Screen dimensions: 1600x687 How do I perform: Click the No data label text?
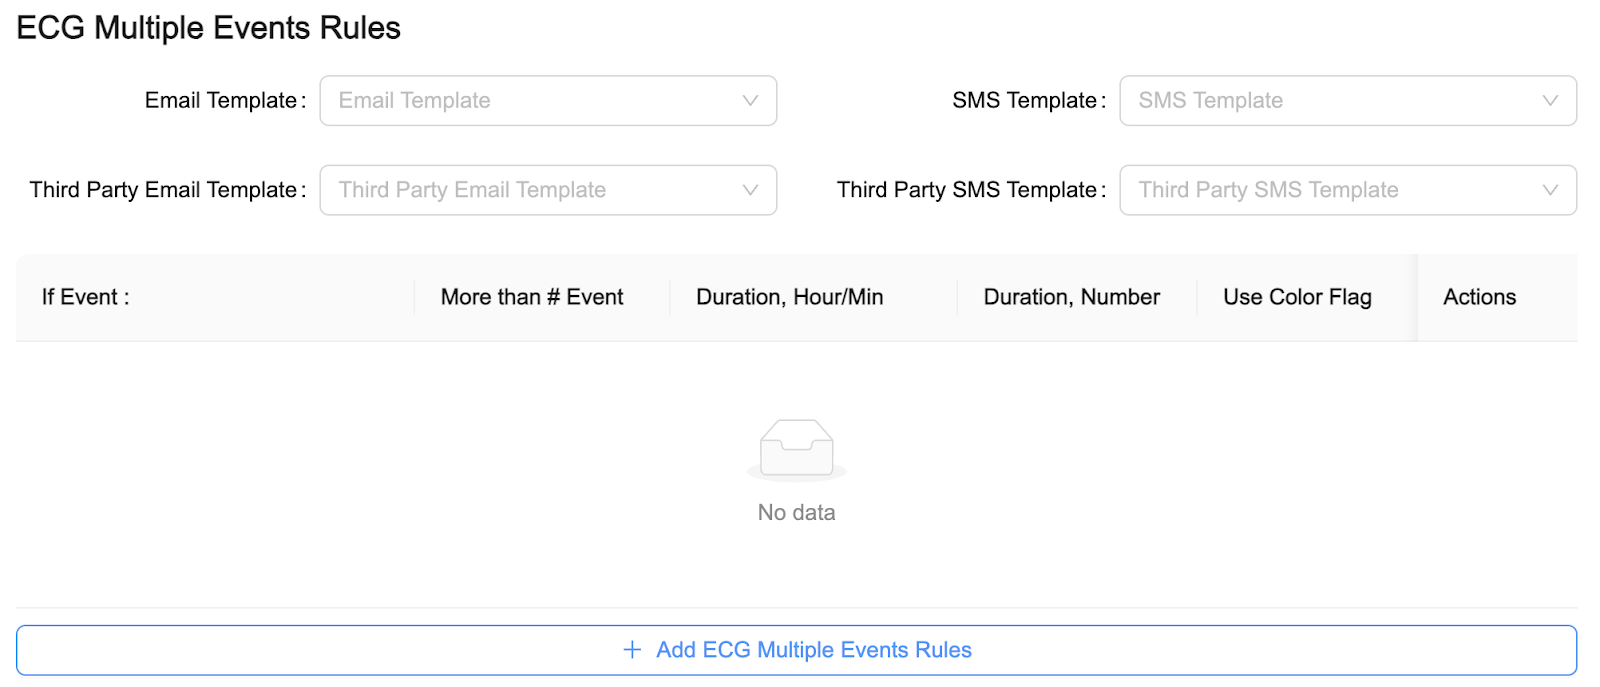tap(796, 511)
